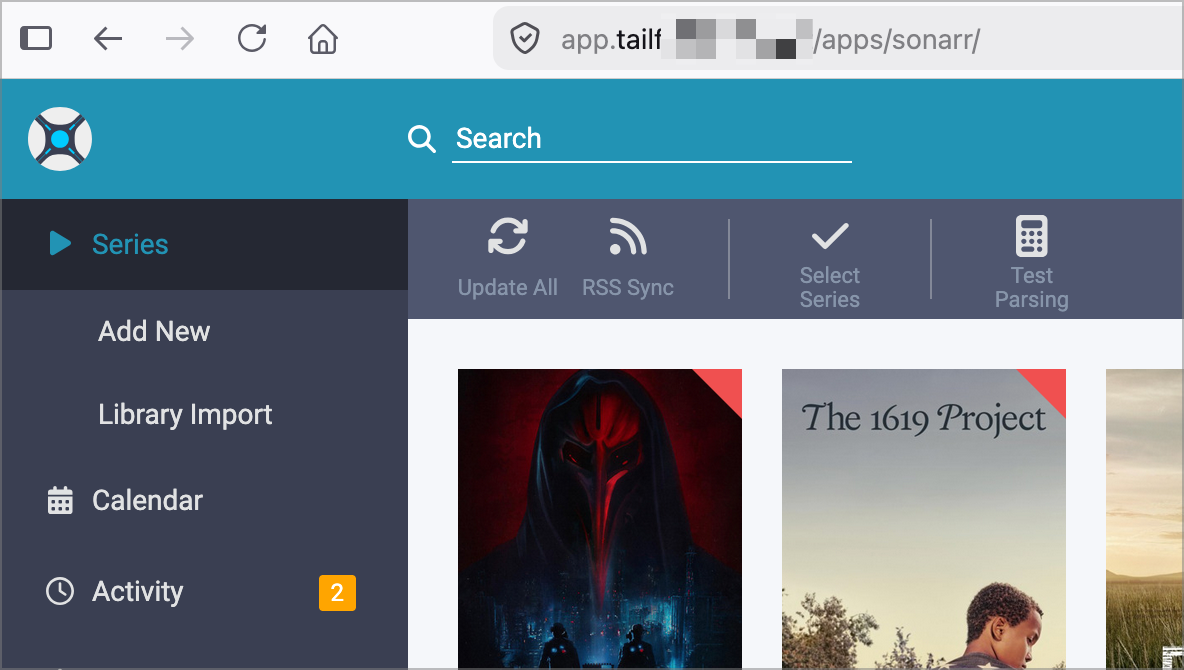The width and height of the screenshot is (1184, 670).
Task: Run RSS Sync from toolbar
Action: pyautogui.click(x=627, y=257)
